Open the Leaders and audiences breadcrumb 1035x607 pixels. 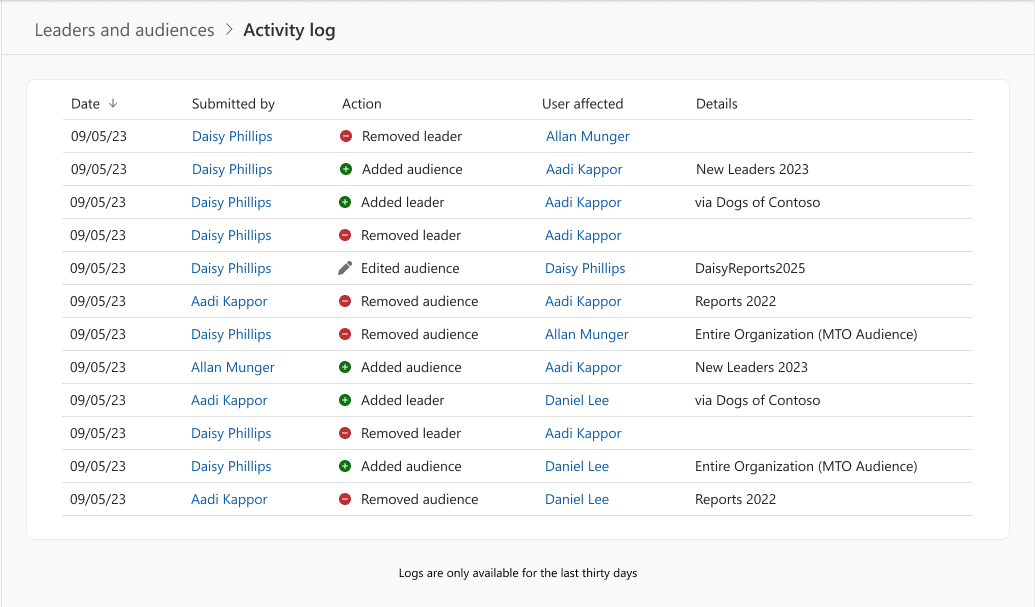[124, 30]
